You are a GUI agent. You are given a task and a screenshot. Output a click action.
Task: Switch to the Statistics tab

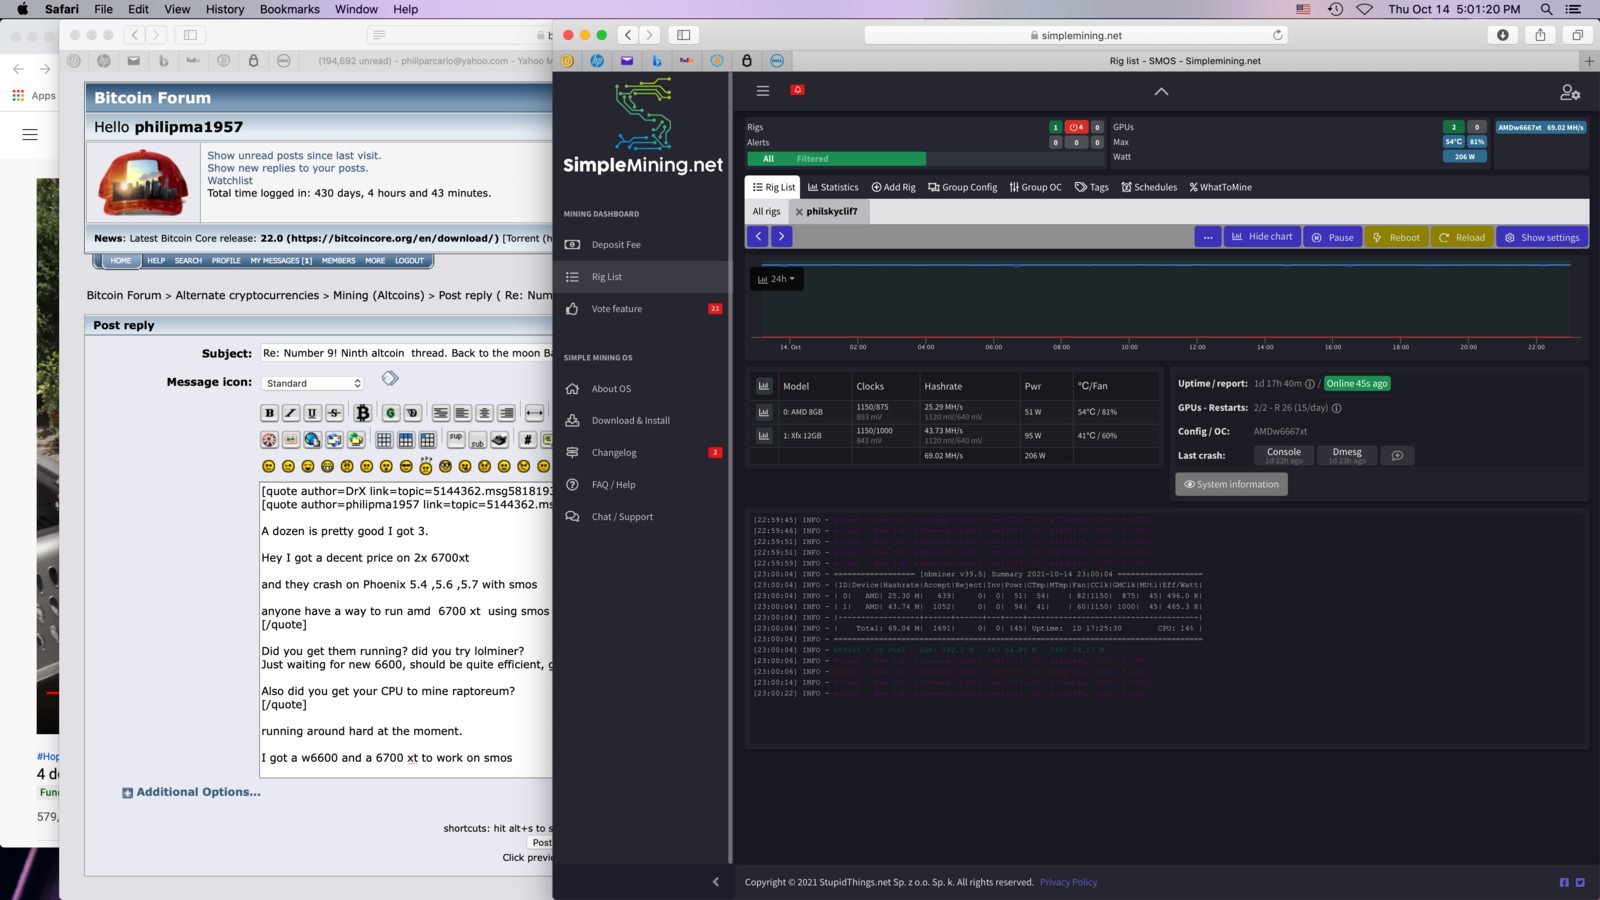pyautogui.click(x=833, y=187)
